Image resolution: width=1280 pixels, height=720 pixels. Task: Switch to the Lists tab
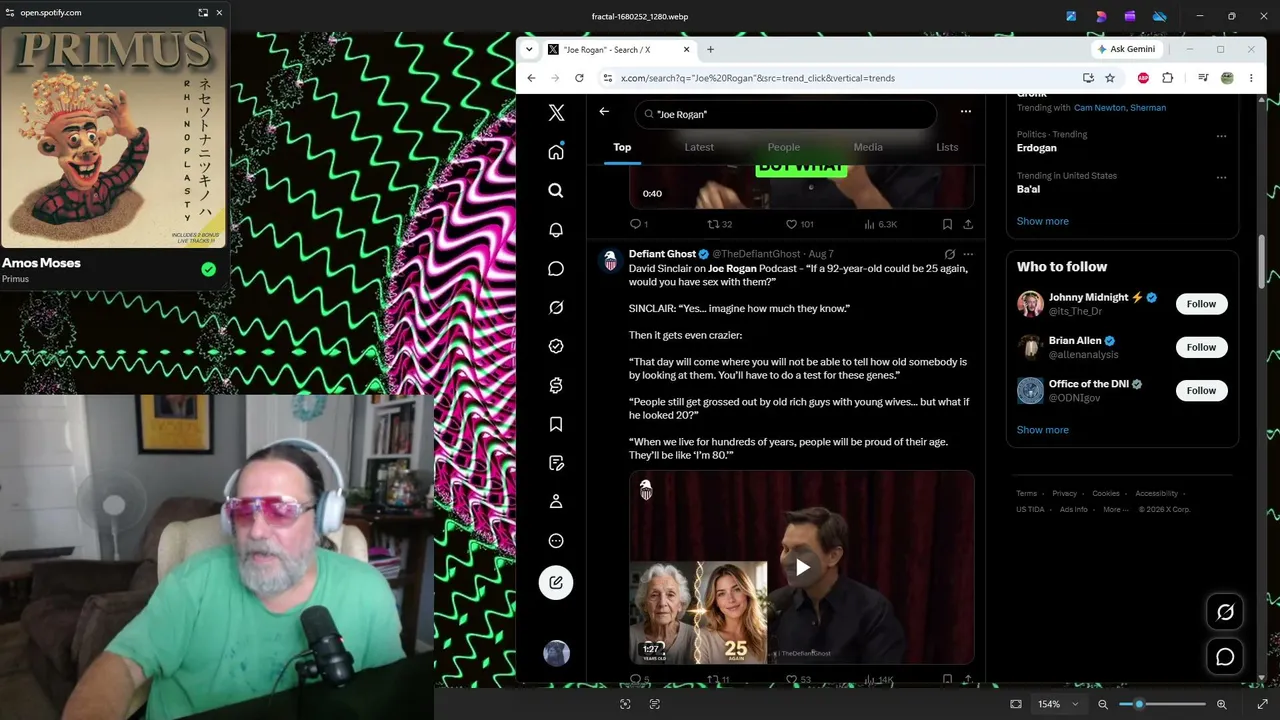946,147
